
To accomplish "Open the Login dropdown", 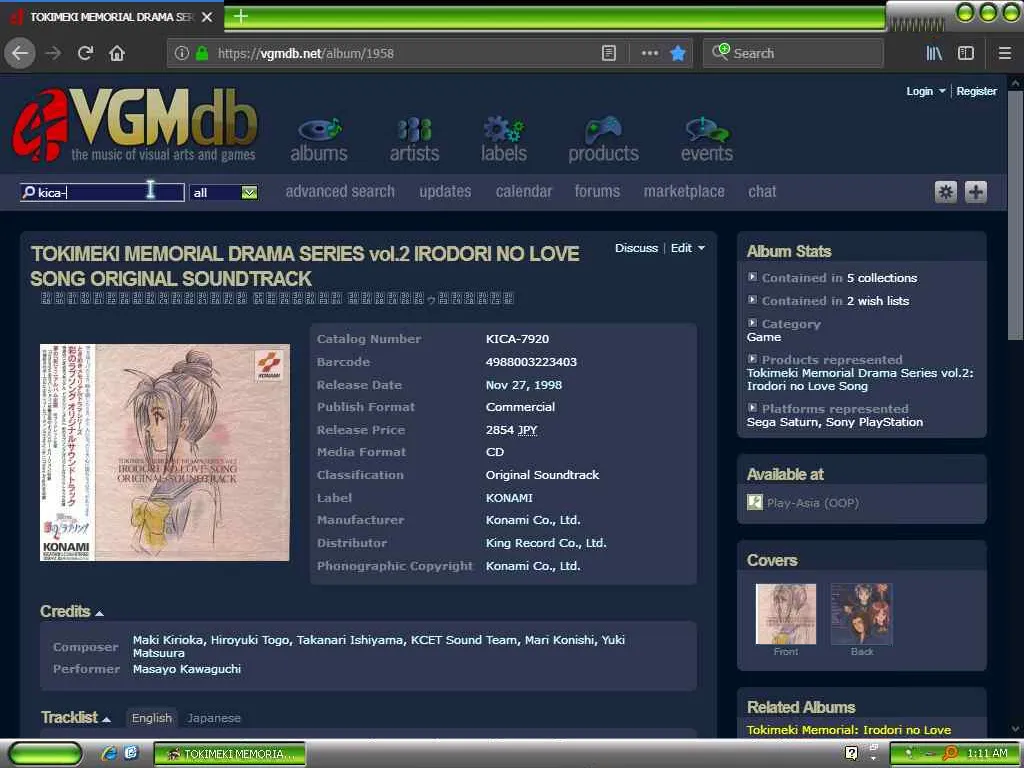I will click(925, 91).
